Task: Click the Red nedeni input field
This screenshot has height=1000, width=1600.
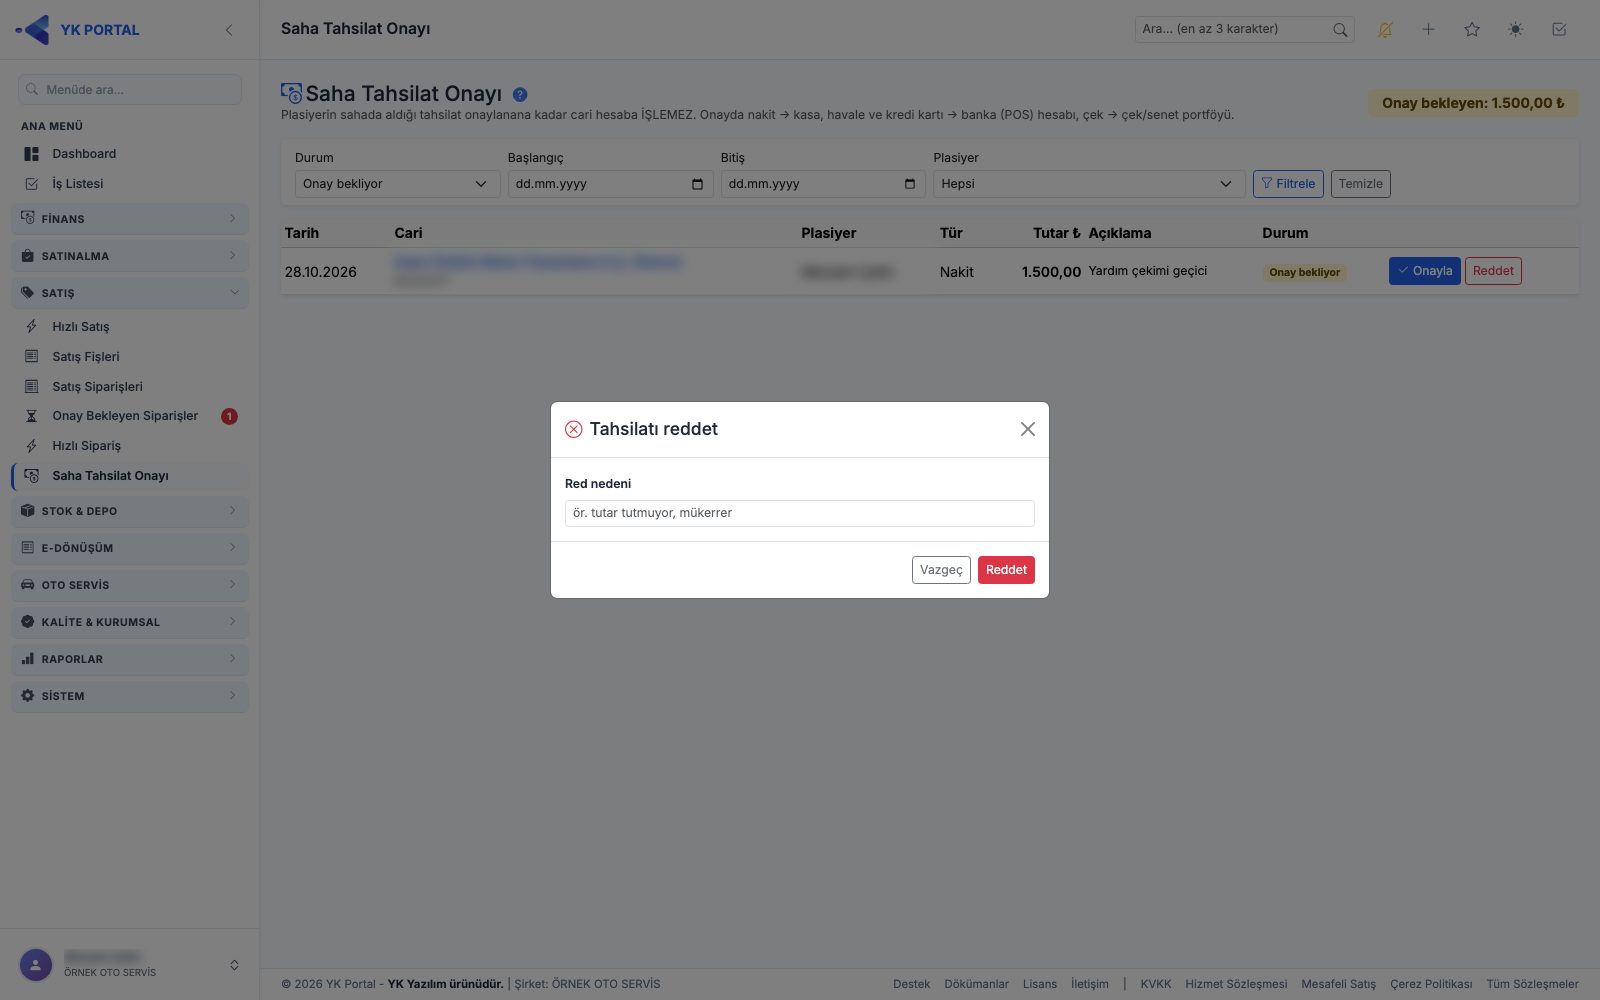Action: click(x=799, y=513)
